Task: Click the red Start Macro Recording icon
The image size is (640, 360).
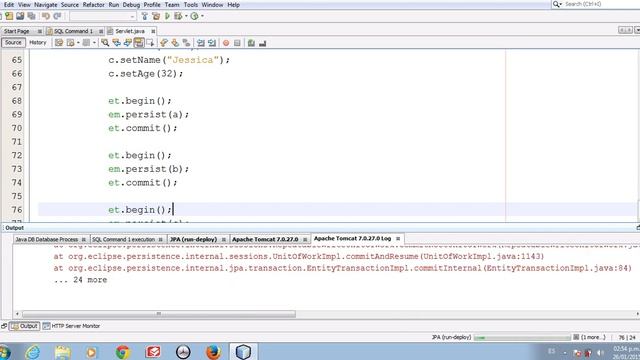Action: 226,43
